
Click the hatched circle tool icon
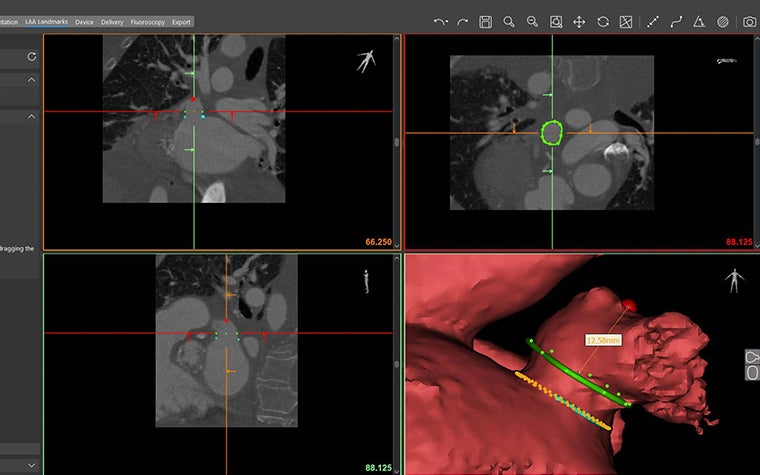(722, 22)
